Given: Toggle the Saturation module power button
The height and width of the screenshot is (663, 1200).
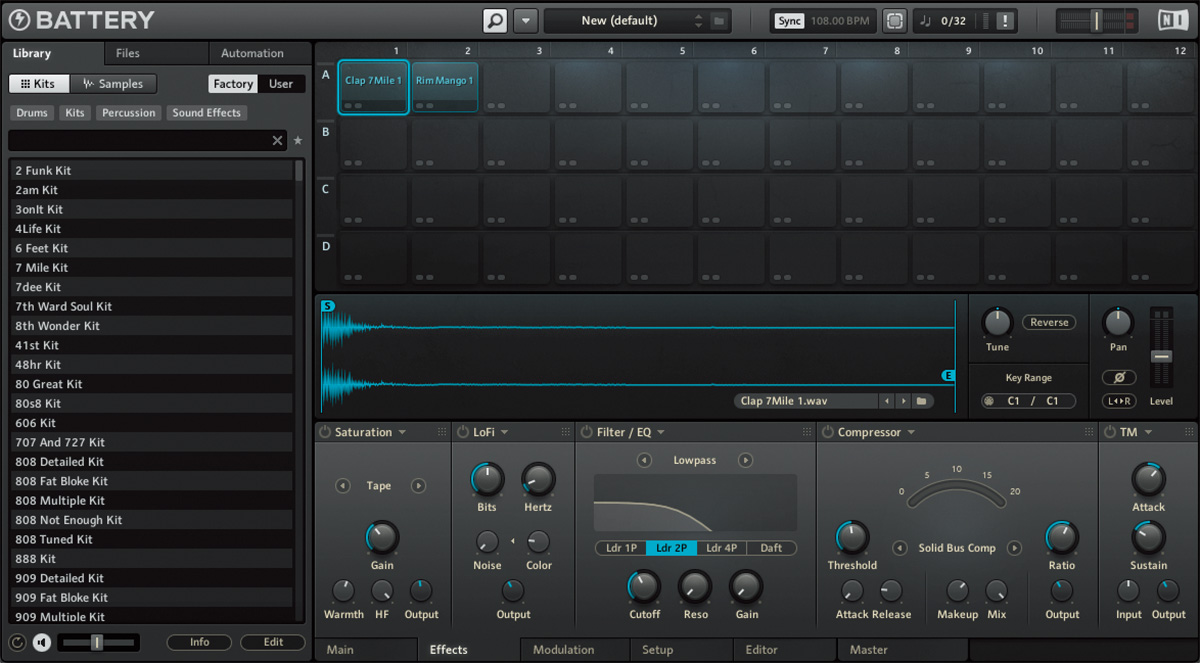Looking at the screenshot, I should point(325,432).
